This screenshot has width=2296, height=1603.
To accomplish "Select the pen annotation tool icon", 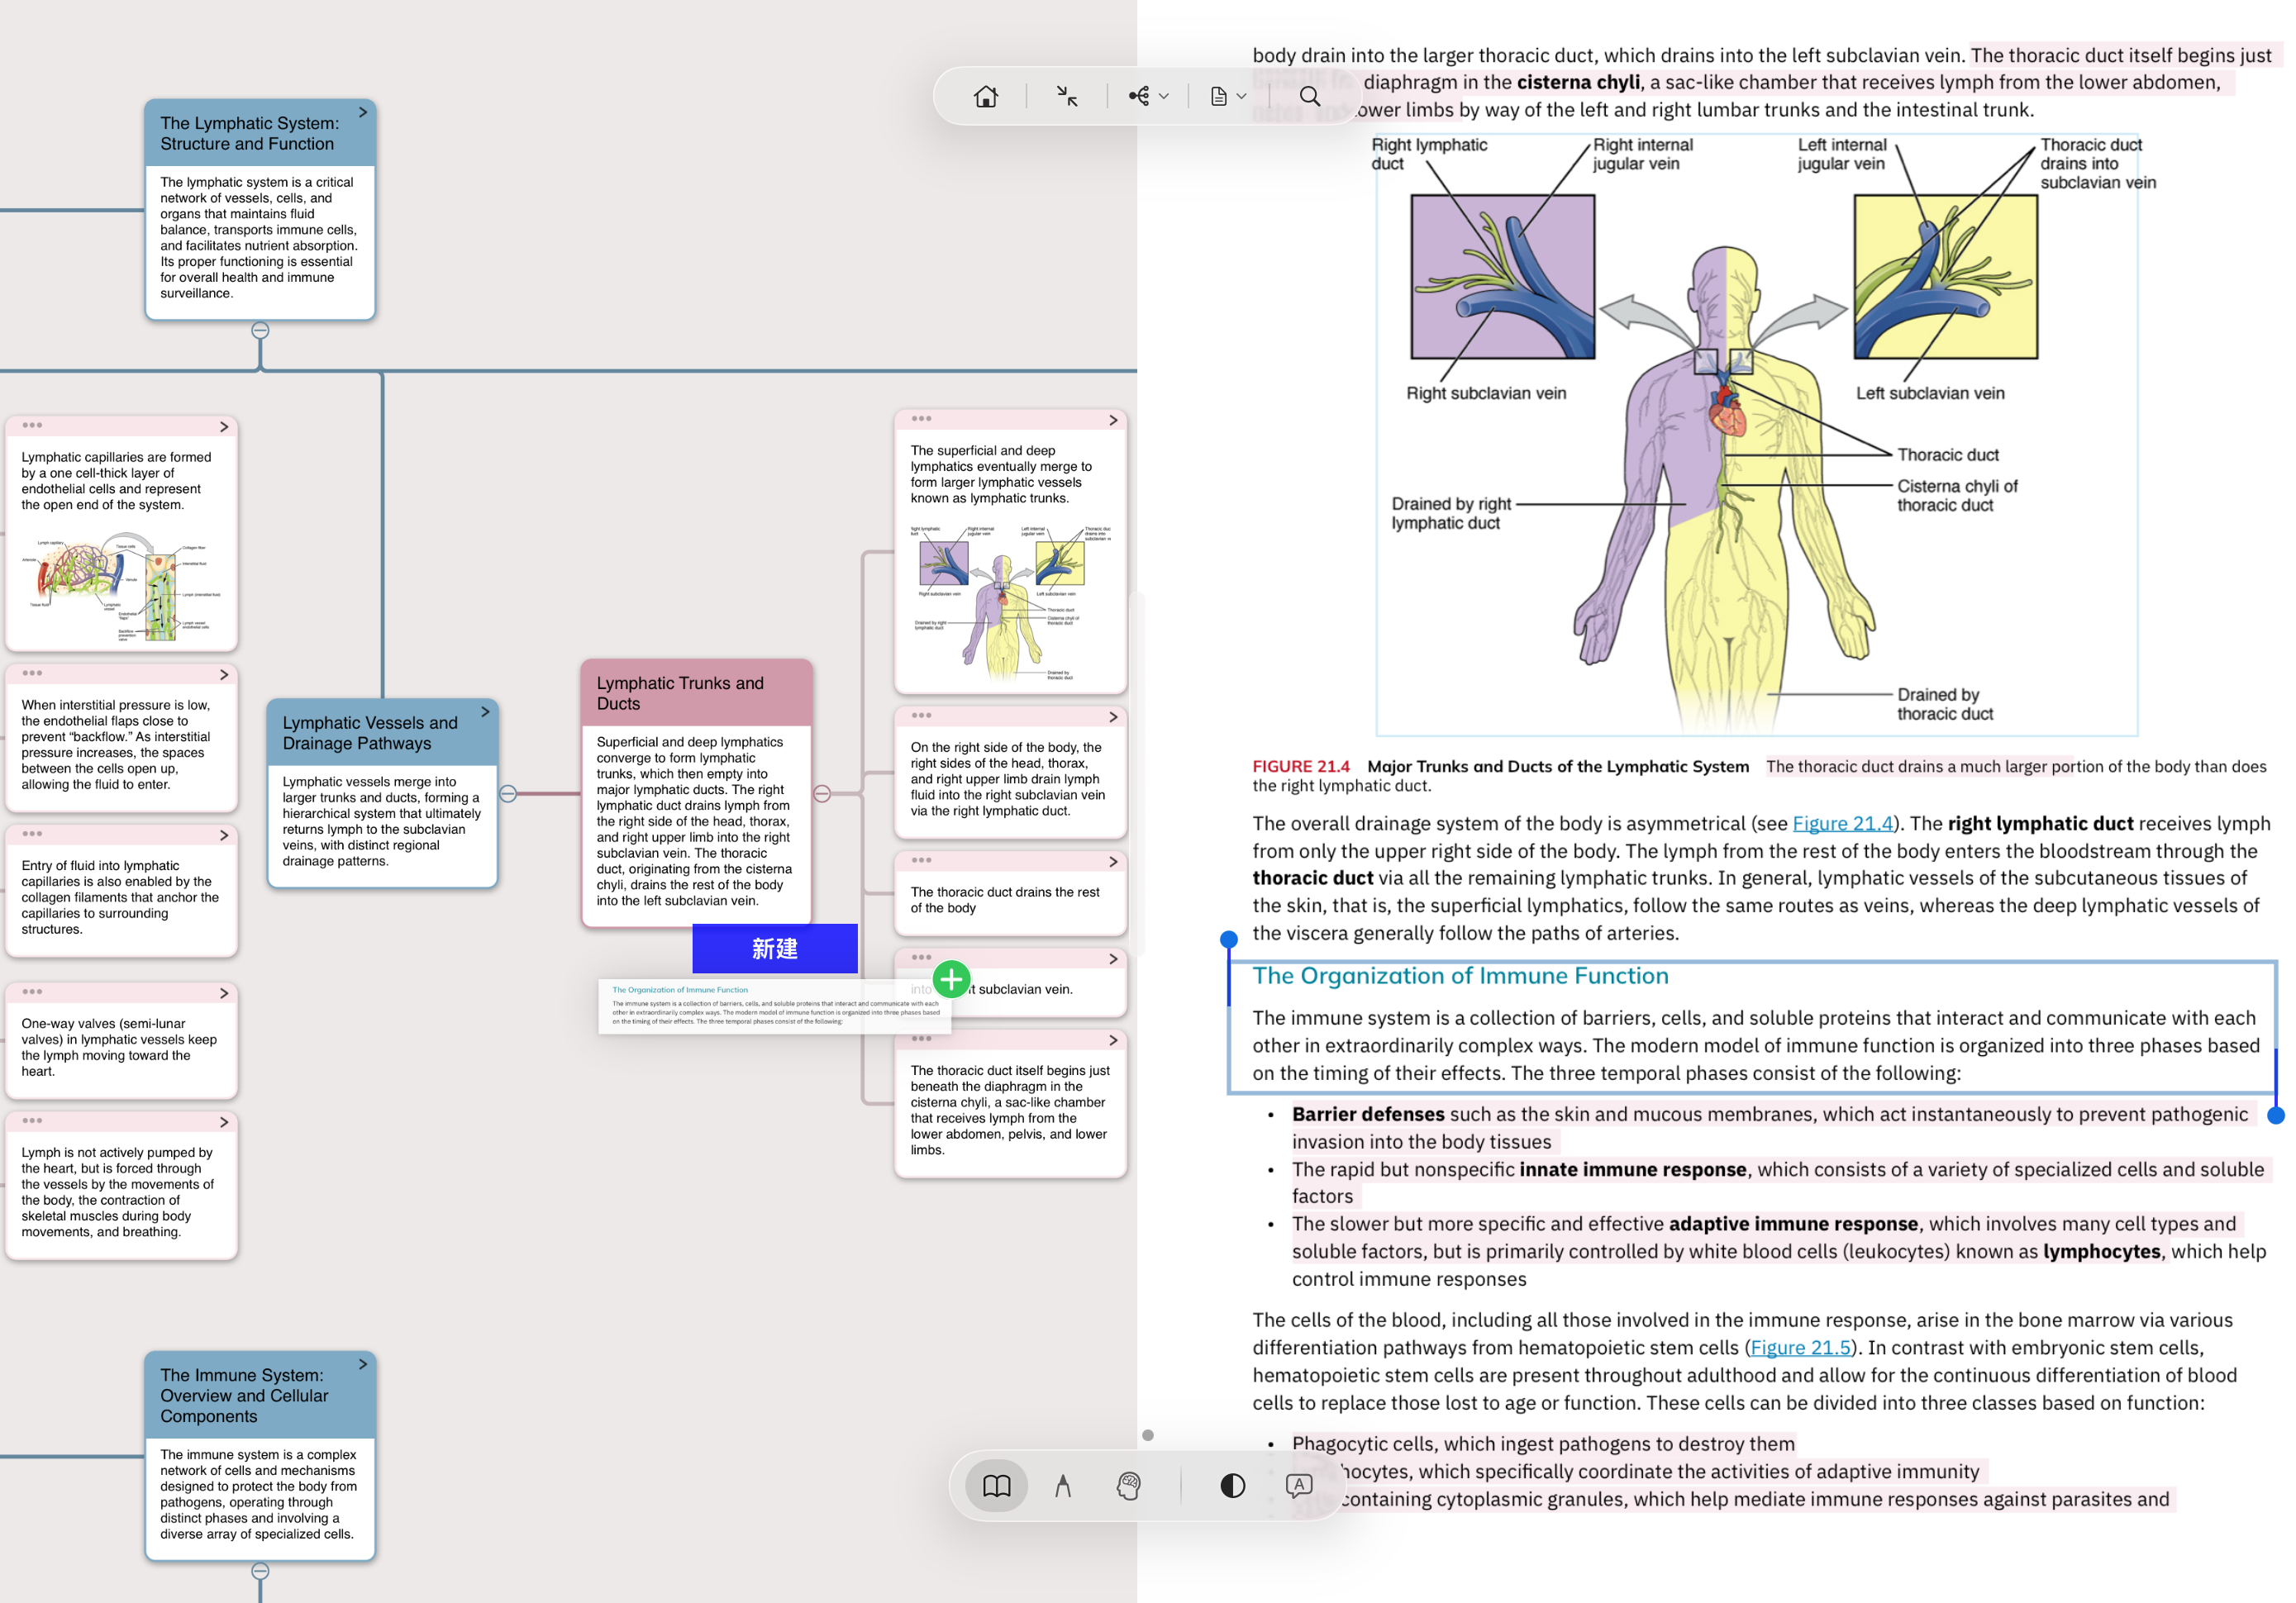I will click(1063, 1486).
